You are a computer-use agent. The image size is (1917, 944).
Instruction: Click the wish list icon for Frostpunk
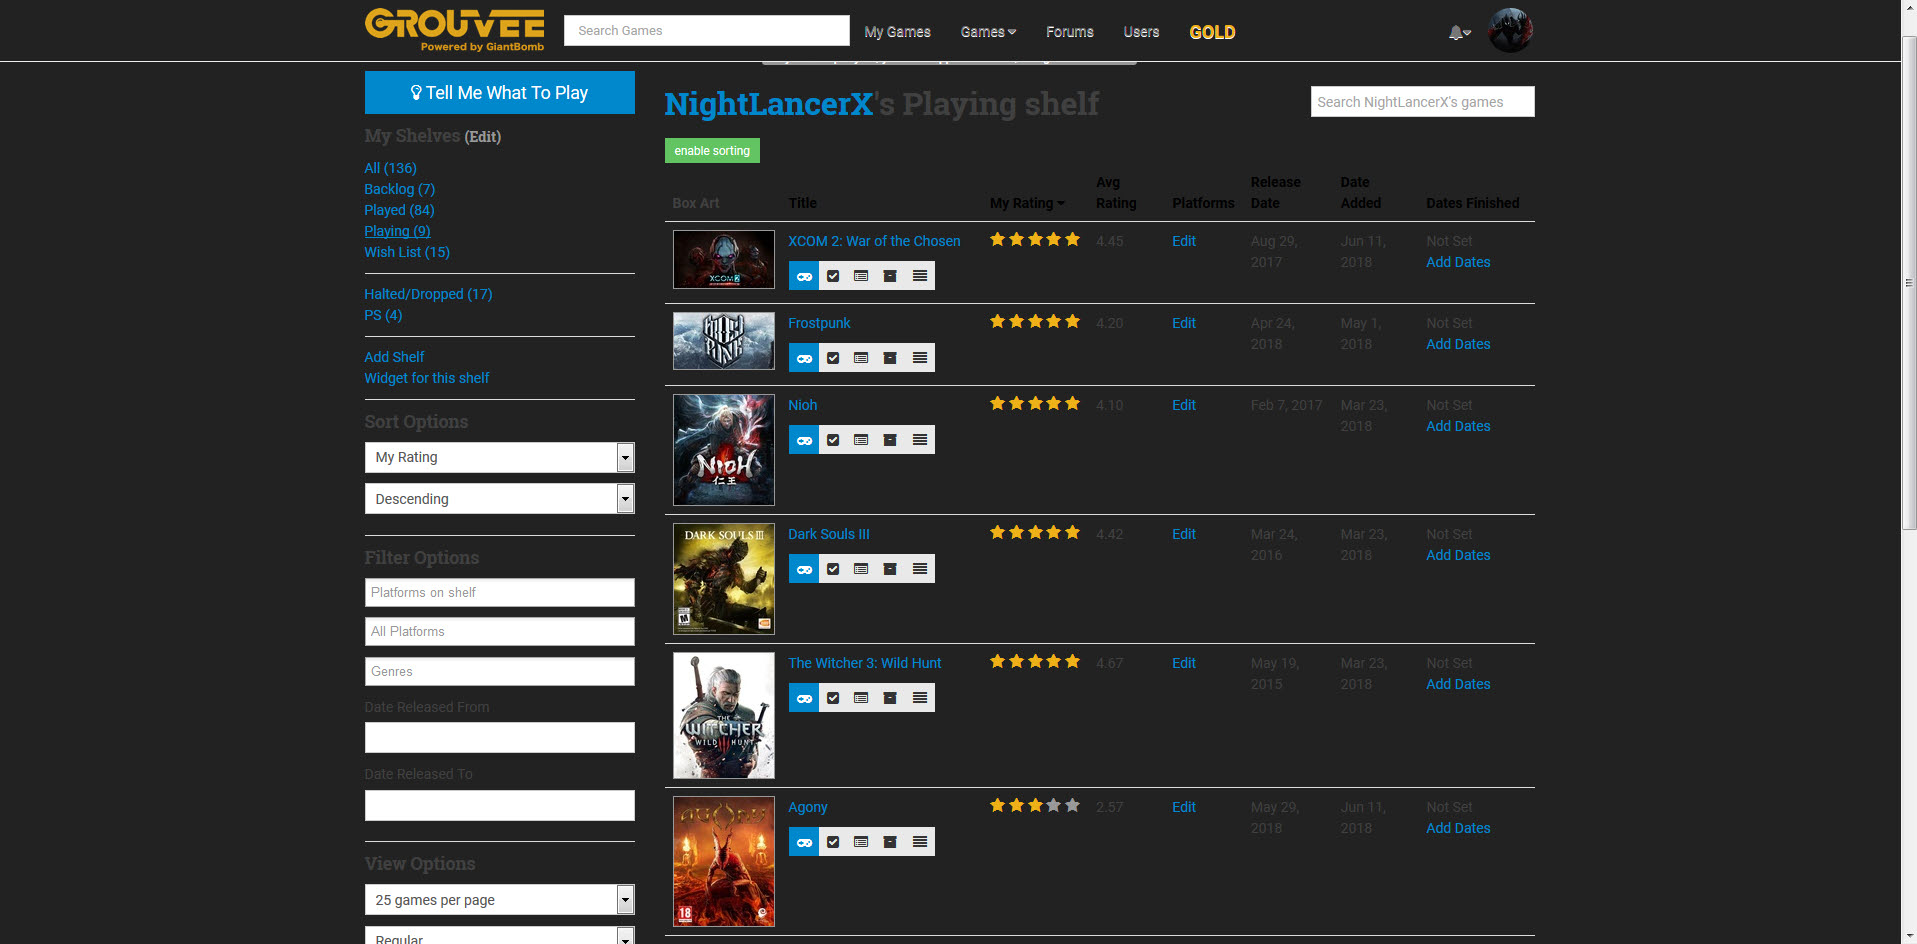coord(861,358)
